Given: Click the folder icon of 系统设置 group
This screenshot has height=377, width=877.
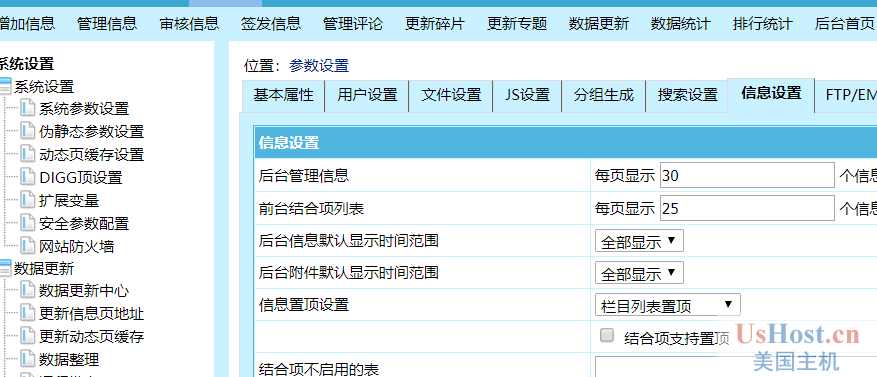Looking at the screenshot, I should pos(5,86).
